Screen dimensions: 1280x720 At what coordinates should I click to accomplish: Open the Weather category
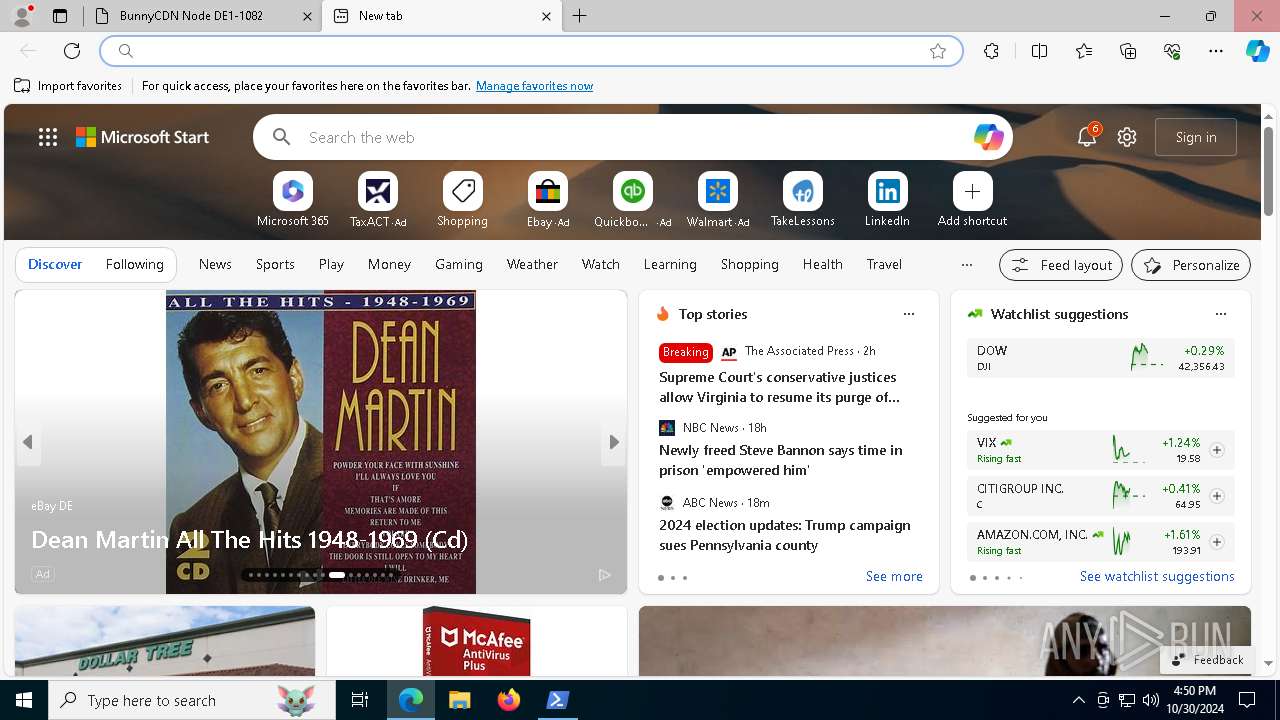click(532, 265)
